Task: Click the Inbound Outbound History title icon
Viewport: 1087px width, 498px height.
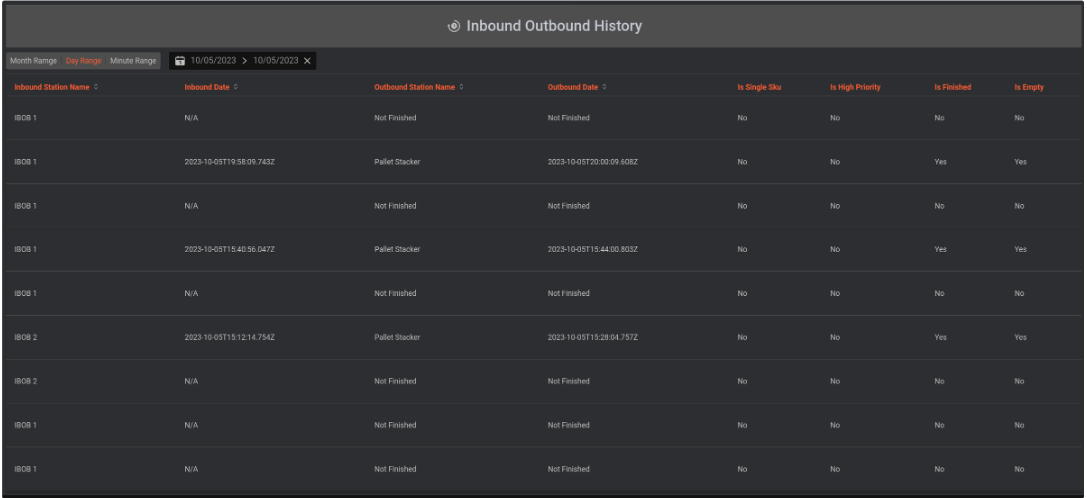Action: tap(453, 26)
